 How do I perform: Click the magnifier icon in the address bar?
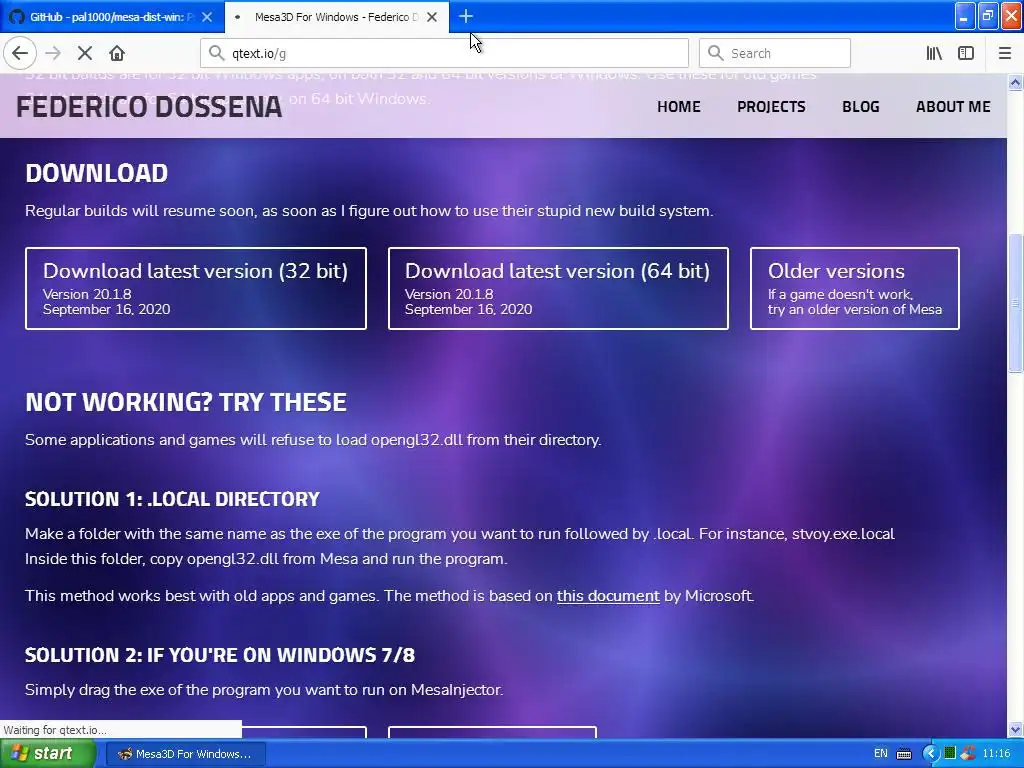point(216,53)
